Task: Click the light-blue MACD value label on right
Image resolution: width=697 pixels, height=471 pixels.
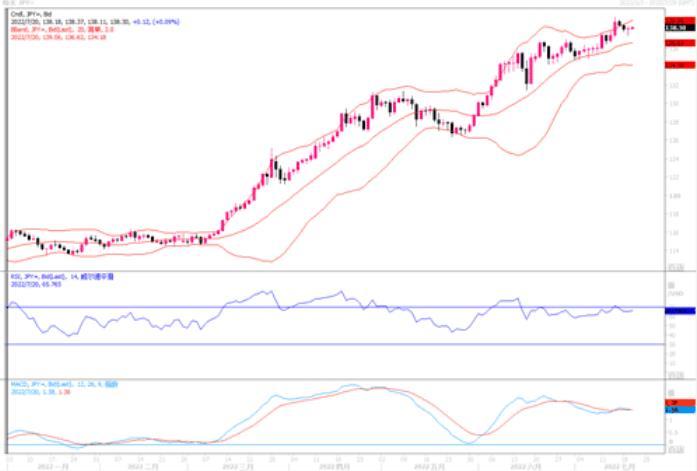Action: [680, 409]
